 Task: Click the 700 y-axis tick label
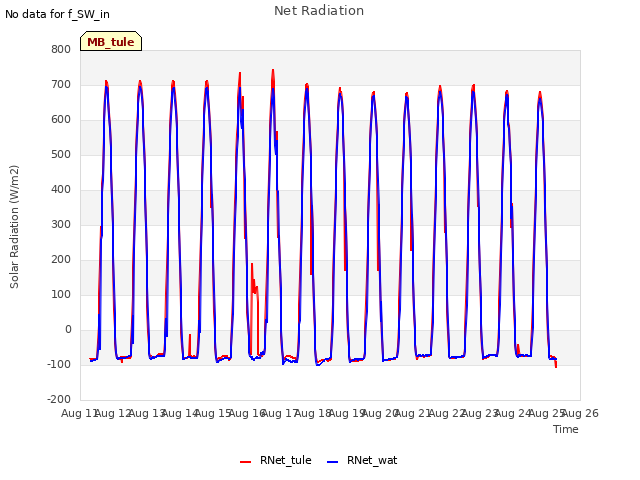pyautogui.click(x=61, y=84)
